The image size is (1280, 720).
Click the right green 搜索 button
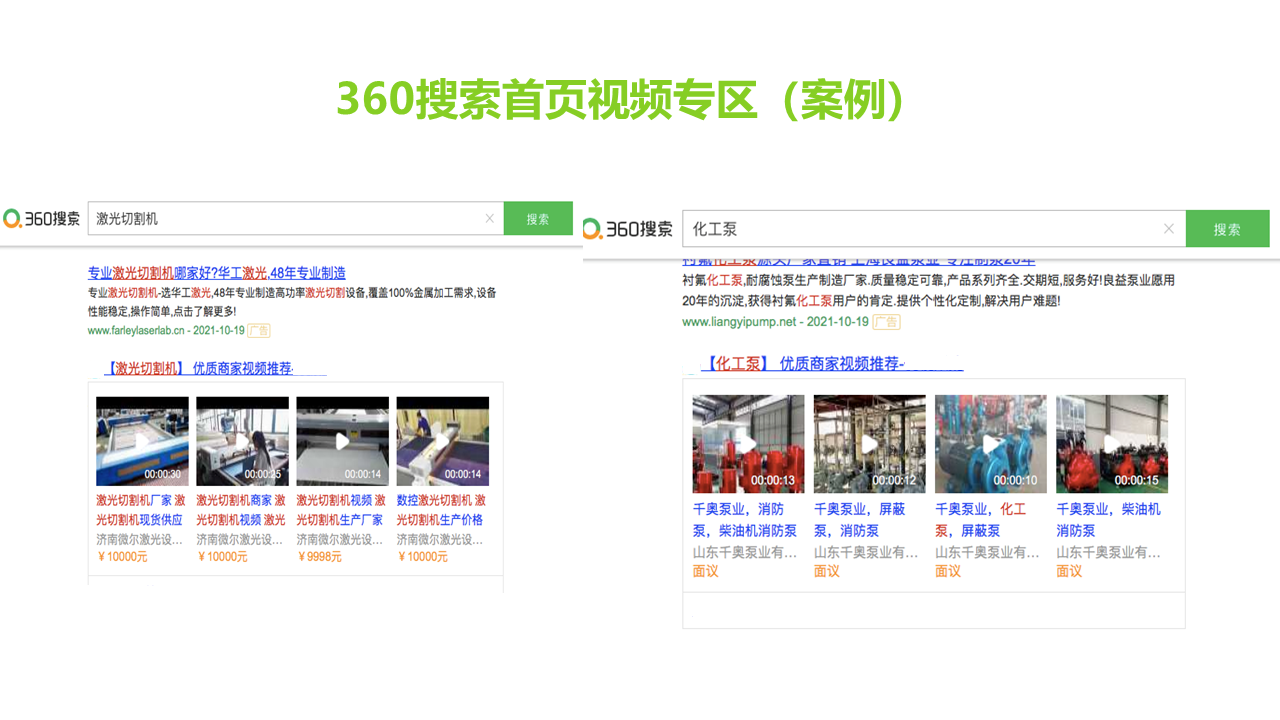[1228, 228]
